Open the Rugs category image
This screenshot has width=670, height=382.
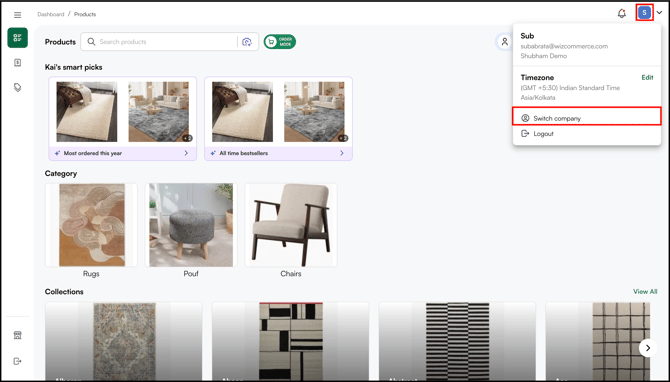(91, 225)
